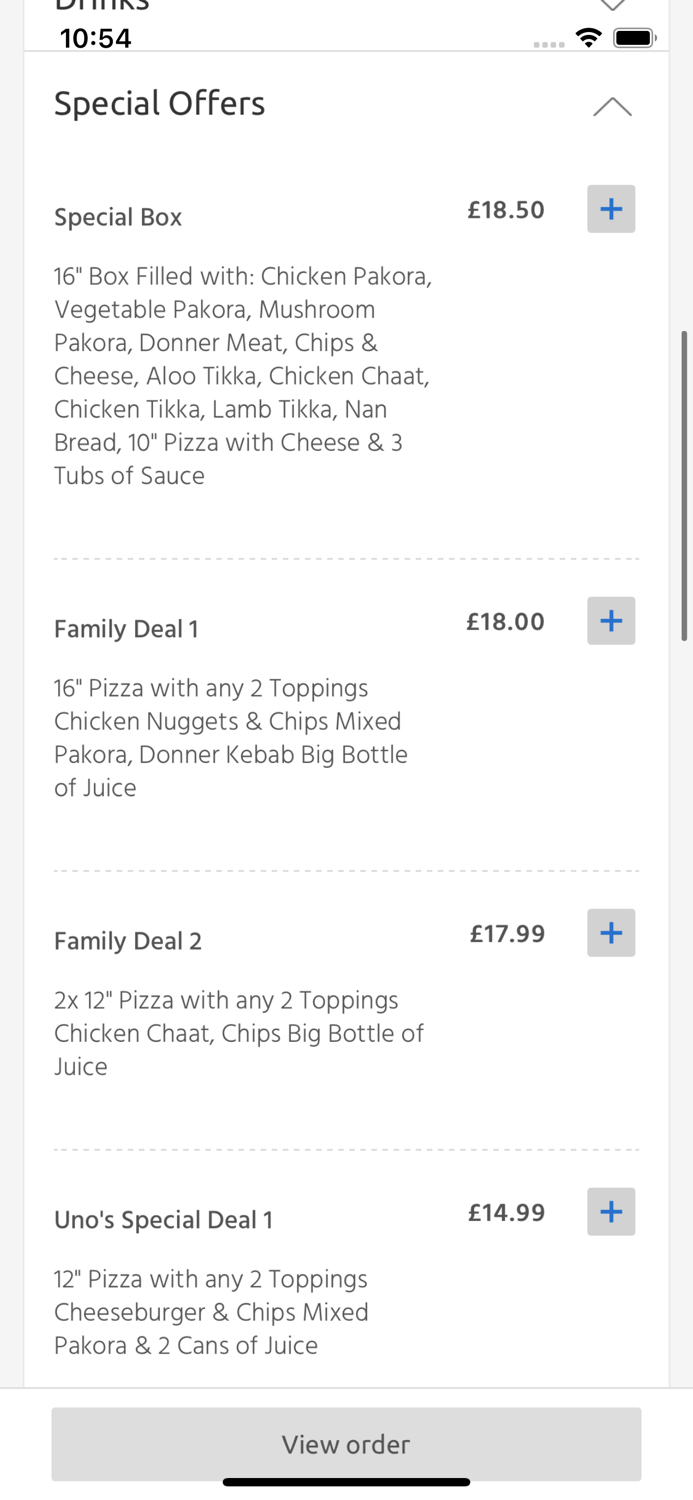Viewport: 693px width, 1500px height.
Task: Tap the Special Offers section heading
Action: point(160,104)
